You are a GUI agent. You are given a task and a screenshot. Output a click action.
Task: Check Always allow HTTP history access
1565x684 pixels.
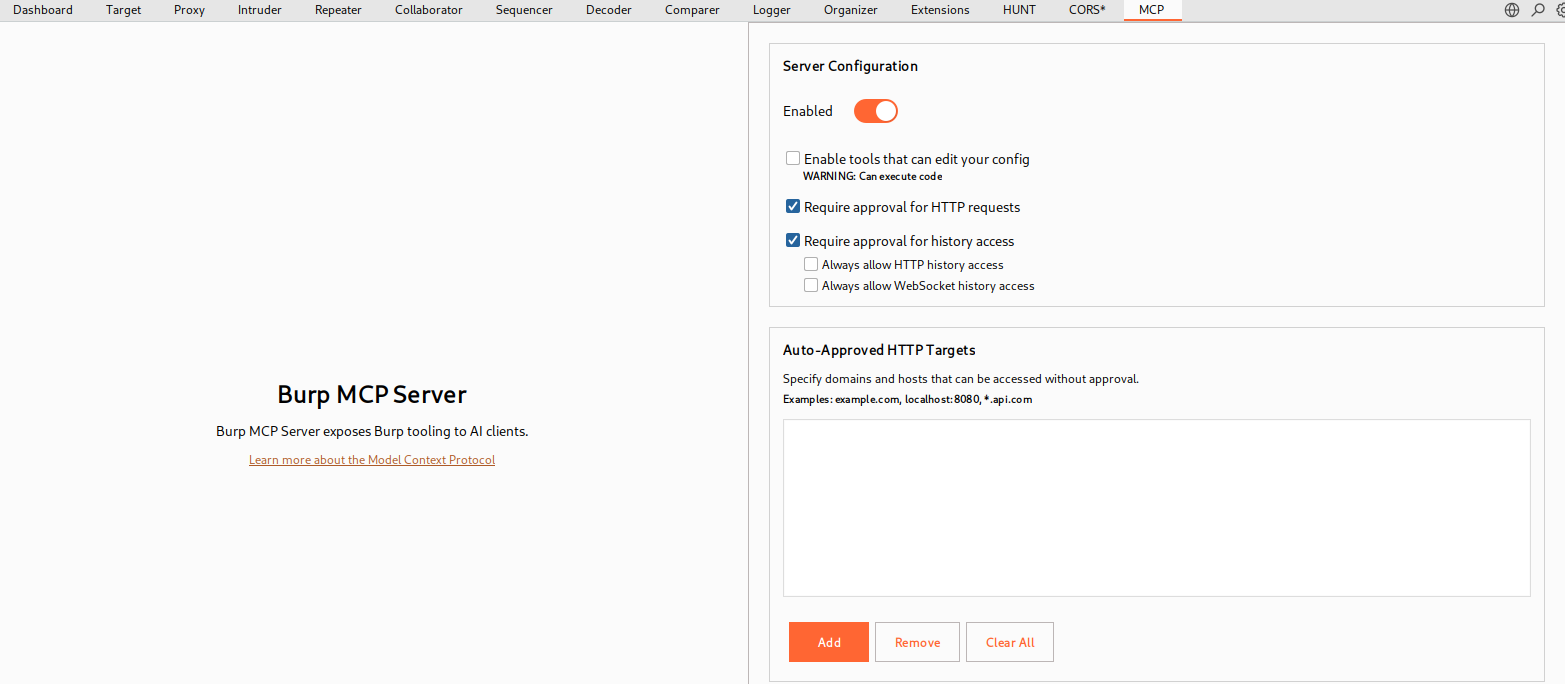point(811,265)
